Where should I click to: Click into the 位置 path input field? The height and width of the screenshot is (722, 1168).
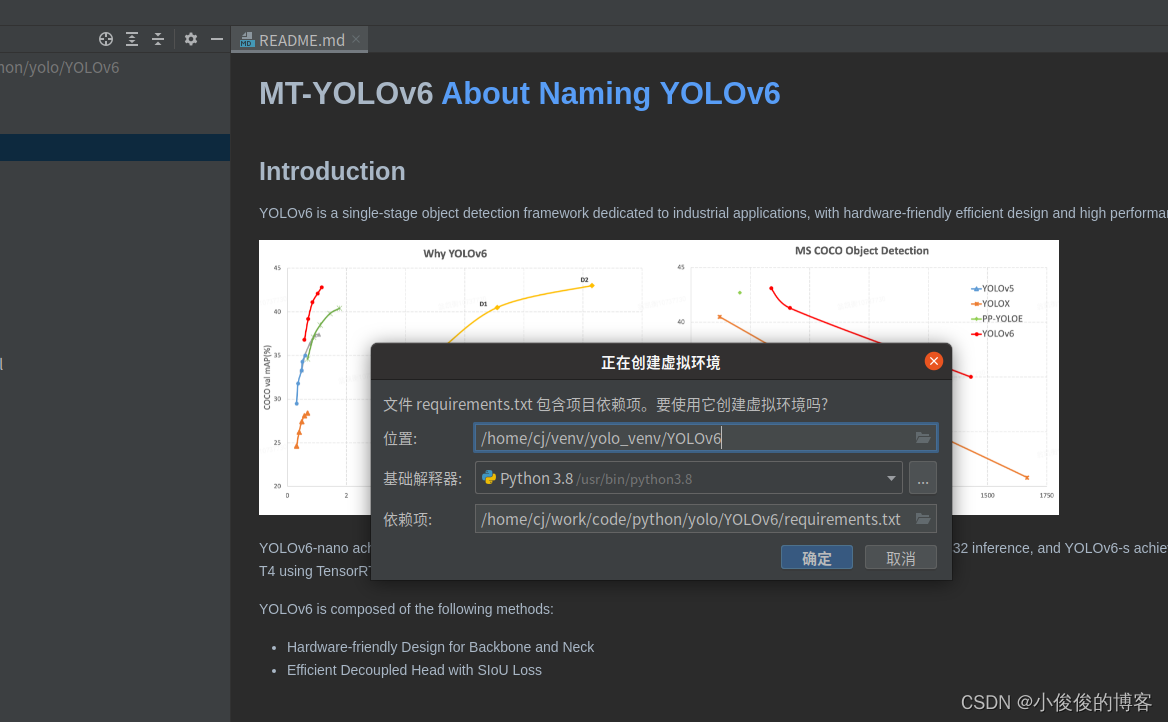[690, 438]
